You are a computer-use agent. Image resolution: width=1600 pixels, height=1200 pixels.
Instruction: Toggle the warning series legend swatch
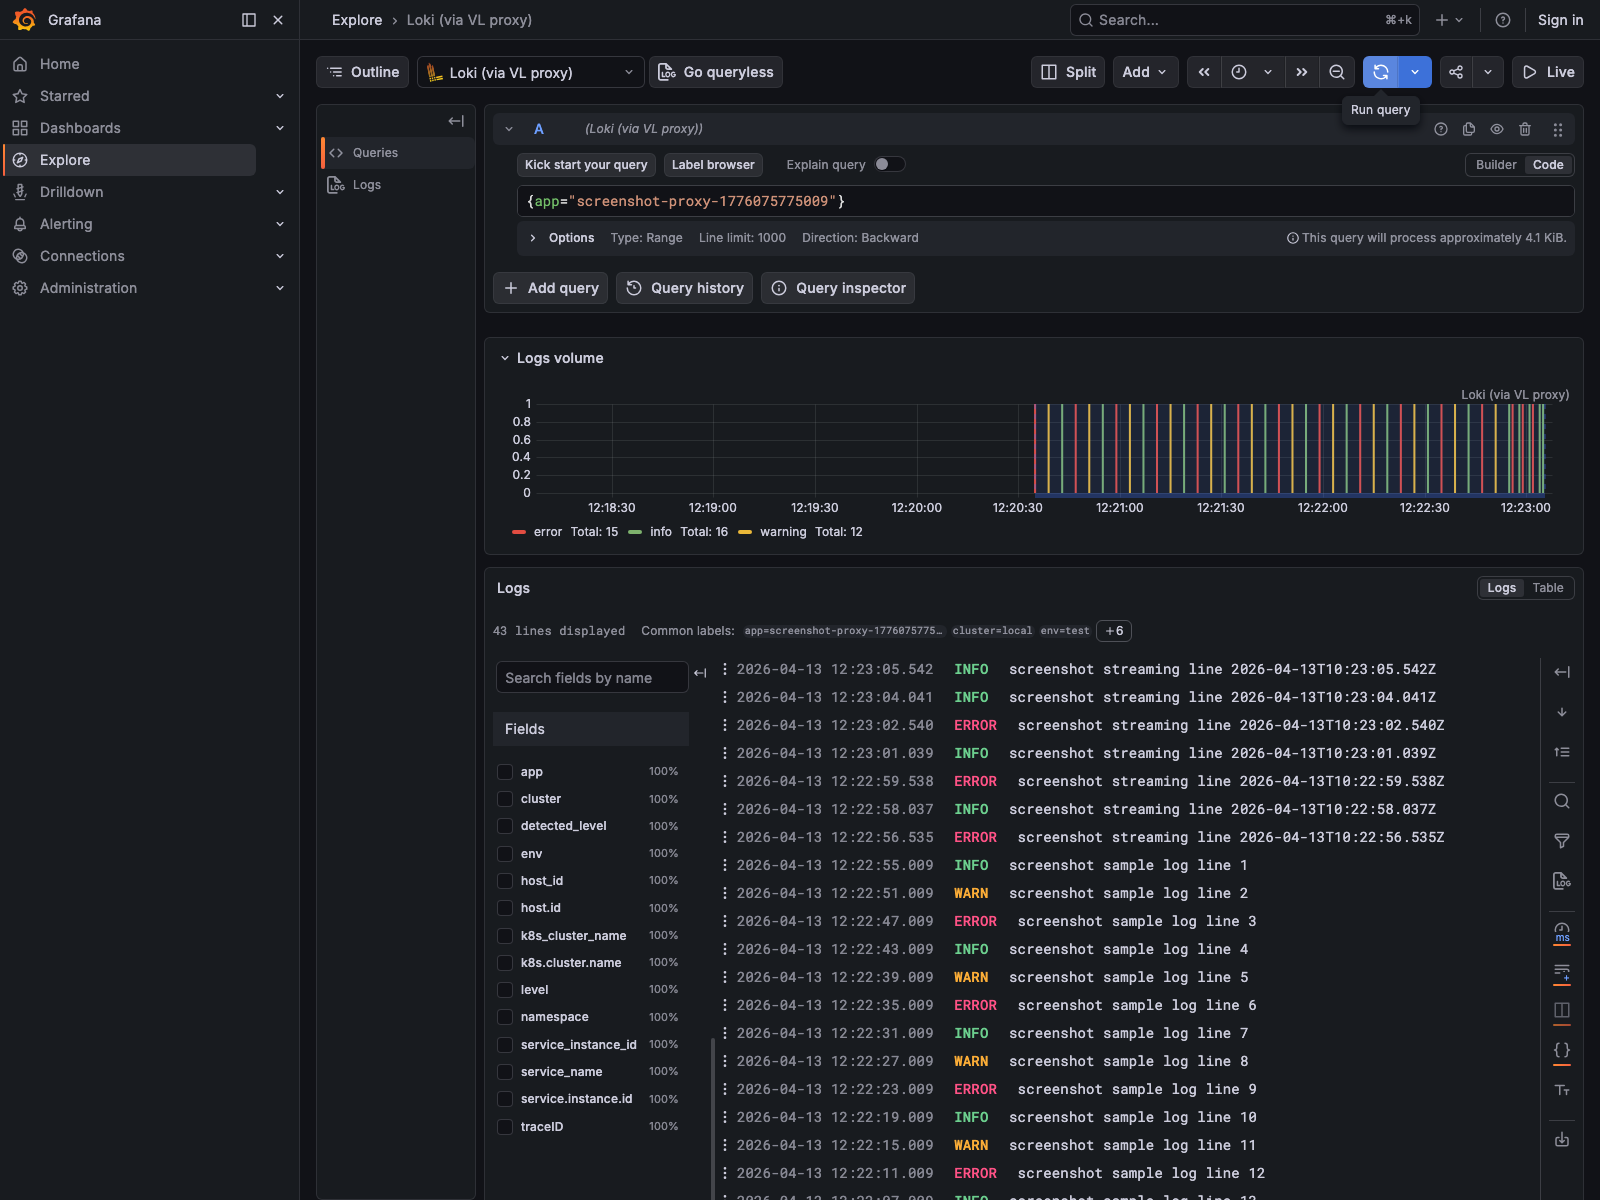pos(745,532)
